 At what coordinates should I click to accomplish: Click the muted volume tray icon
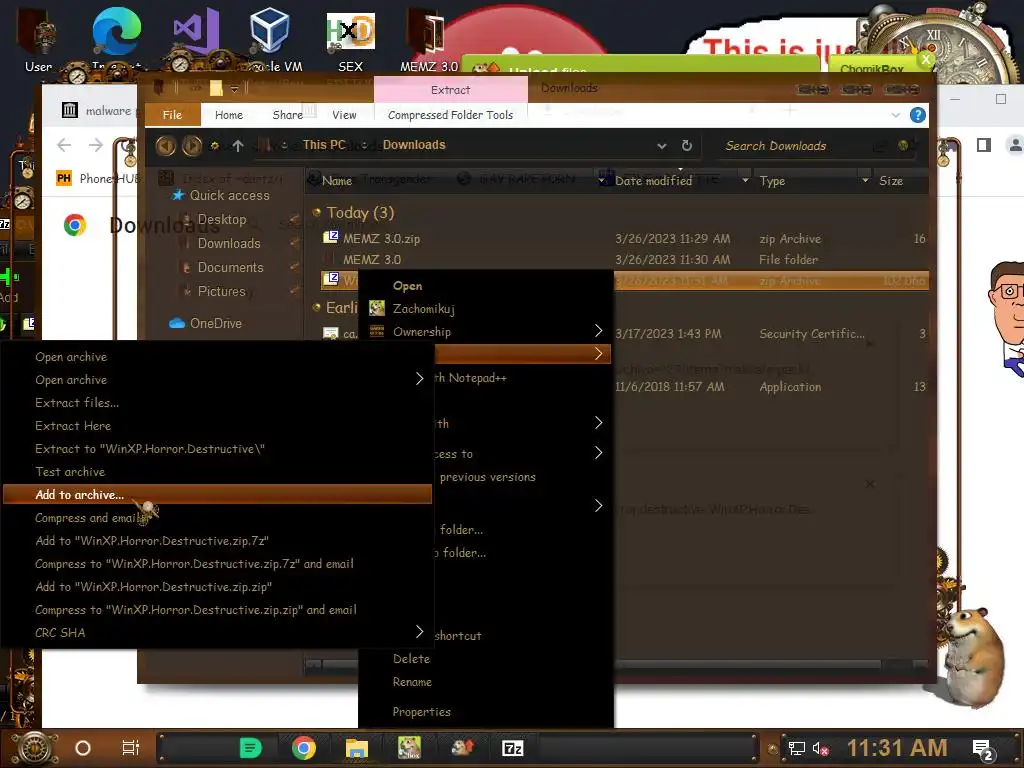point(820,748)
